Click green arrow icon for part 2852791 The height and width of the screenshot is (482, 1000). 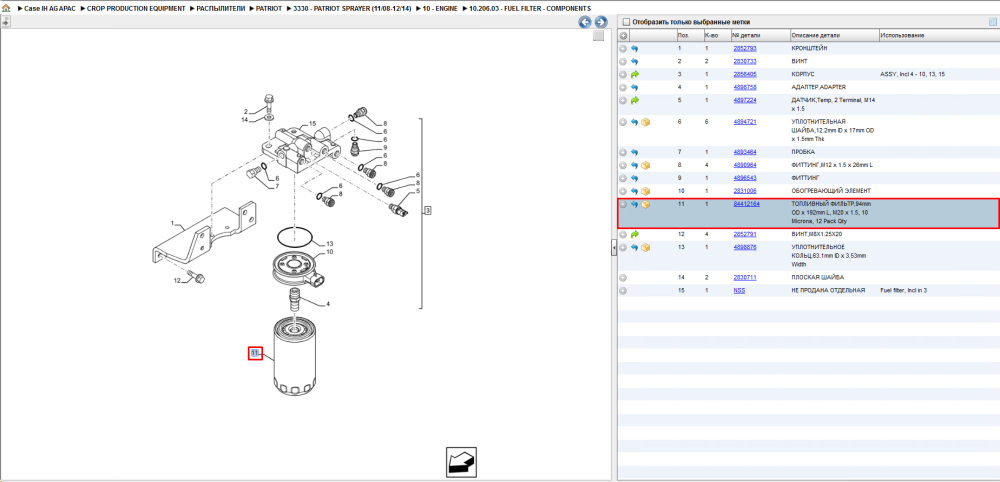[x=634, y=235]
